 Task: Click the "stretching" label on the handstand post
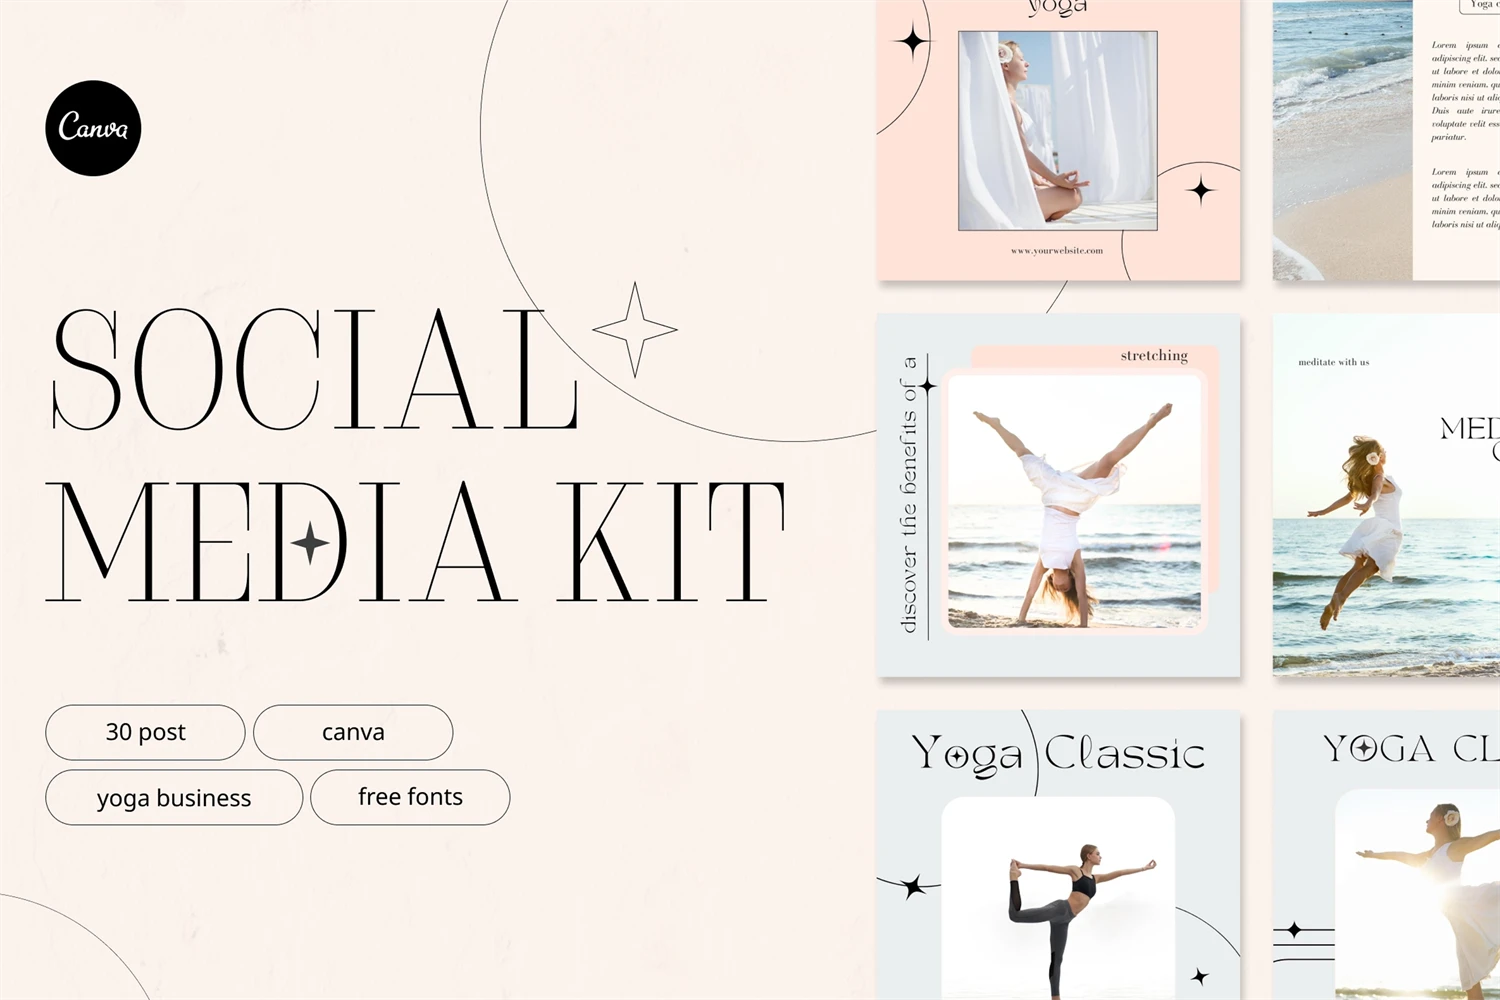[x=1154, y=356]
